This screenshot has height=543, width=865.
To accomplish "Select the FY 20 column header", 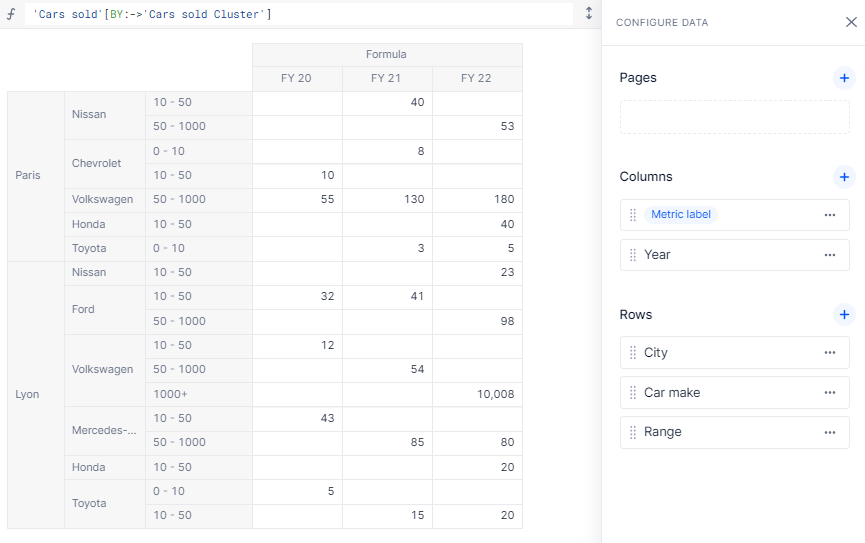I will pos(297,78).
